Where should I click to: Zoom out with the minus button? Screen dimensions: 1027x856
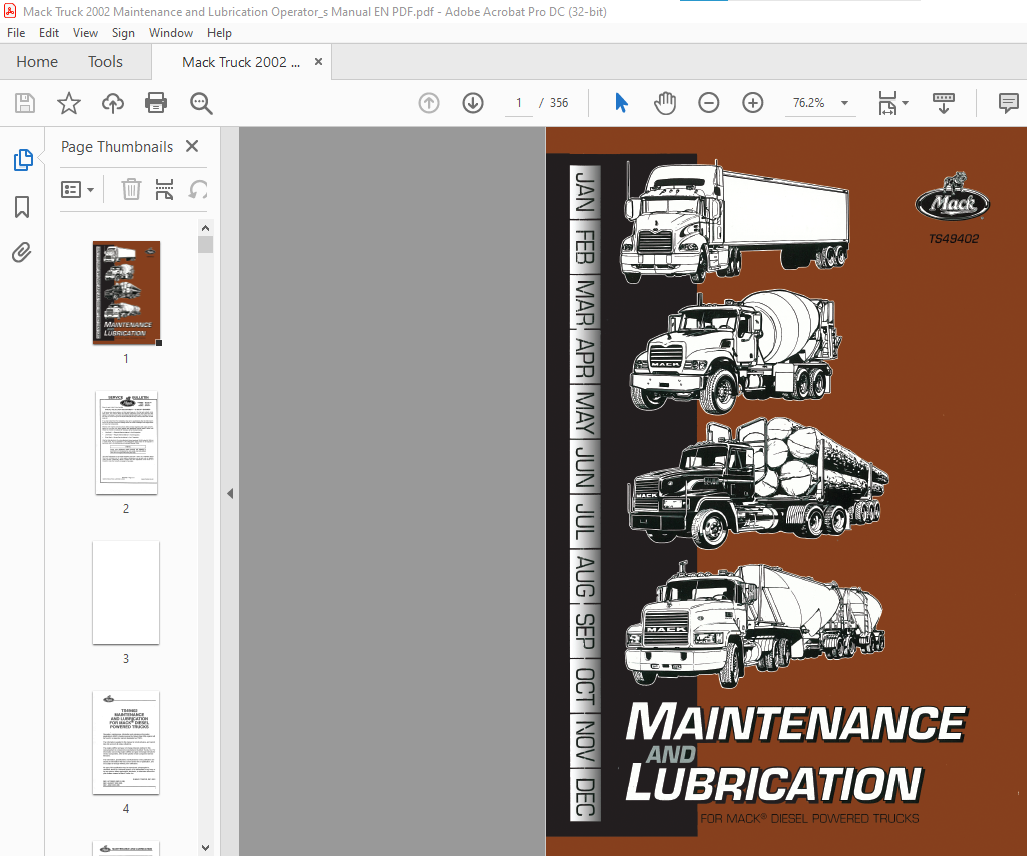pos(709,103)
